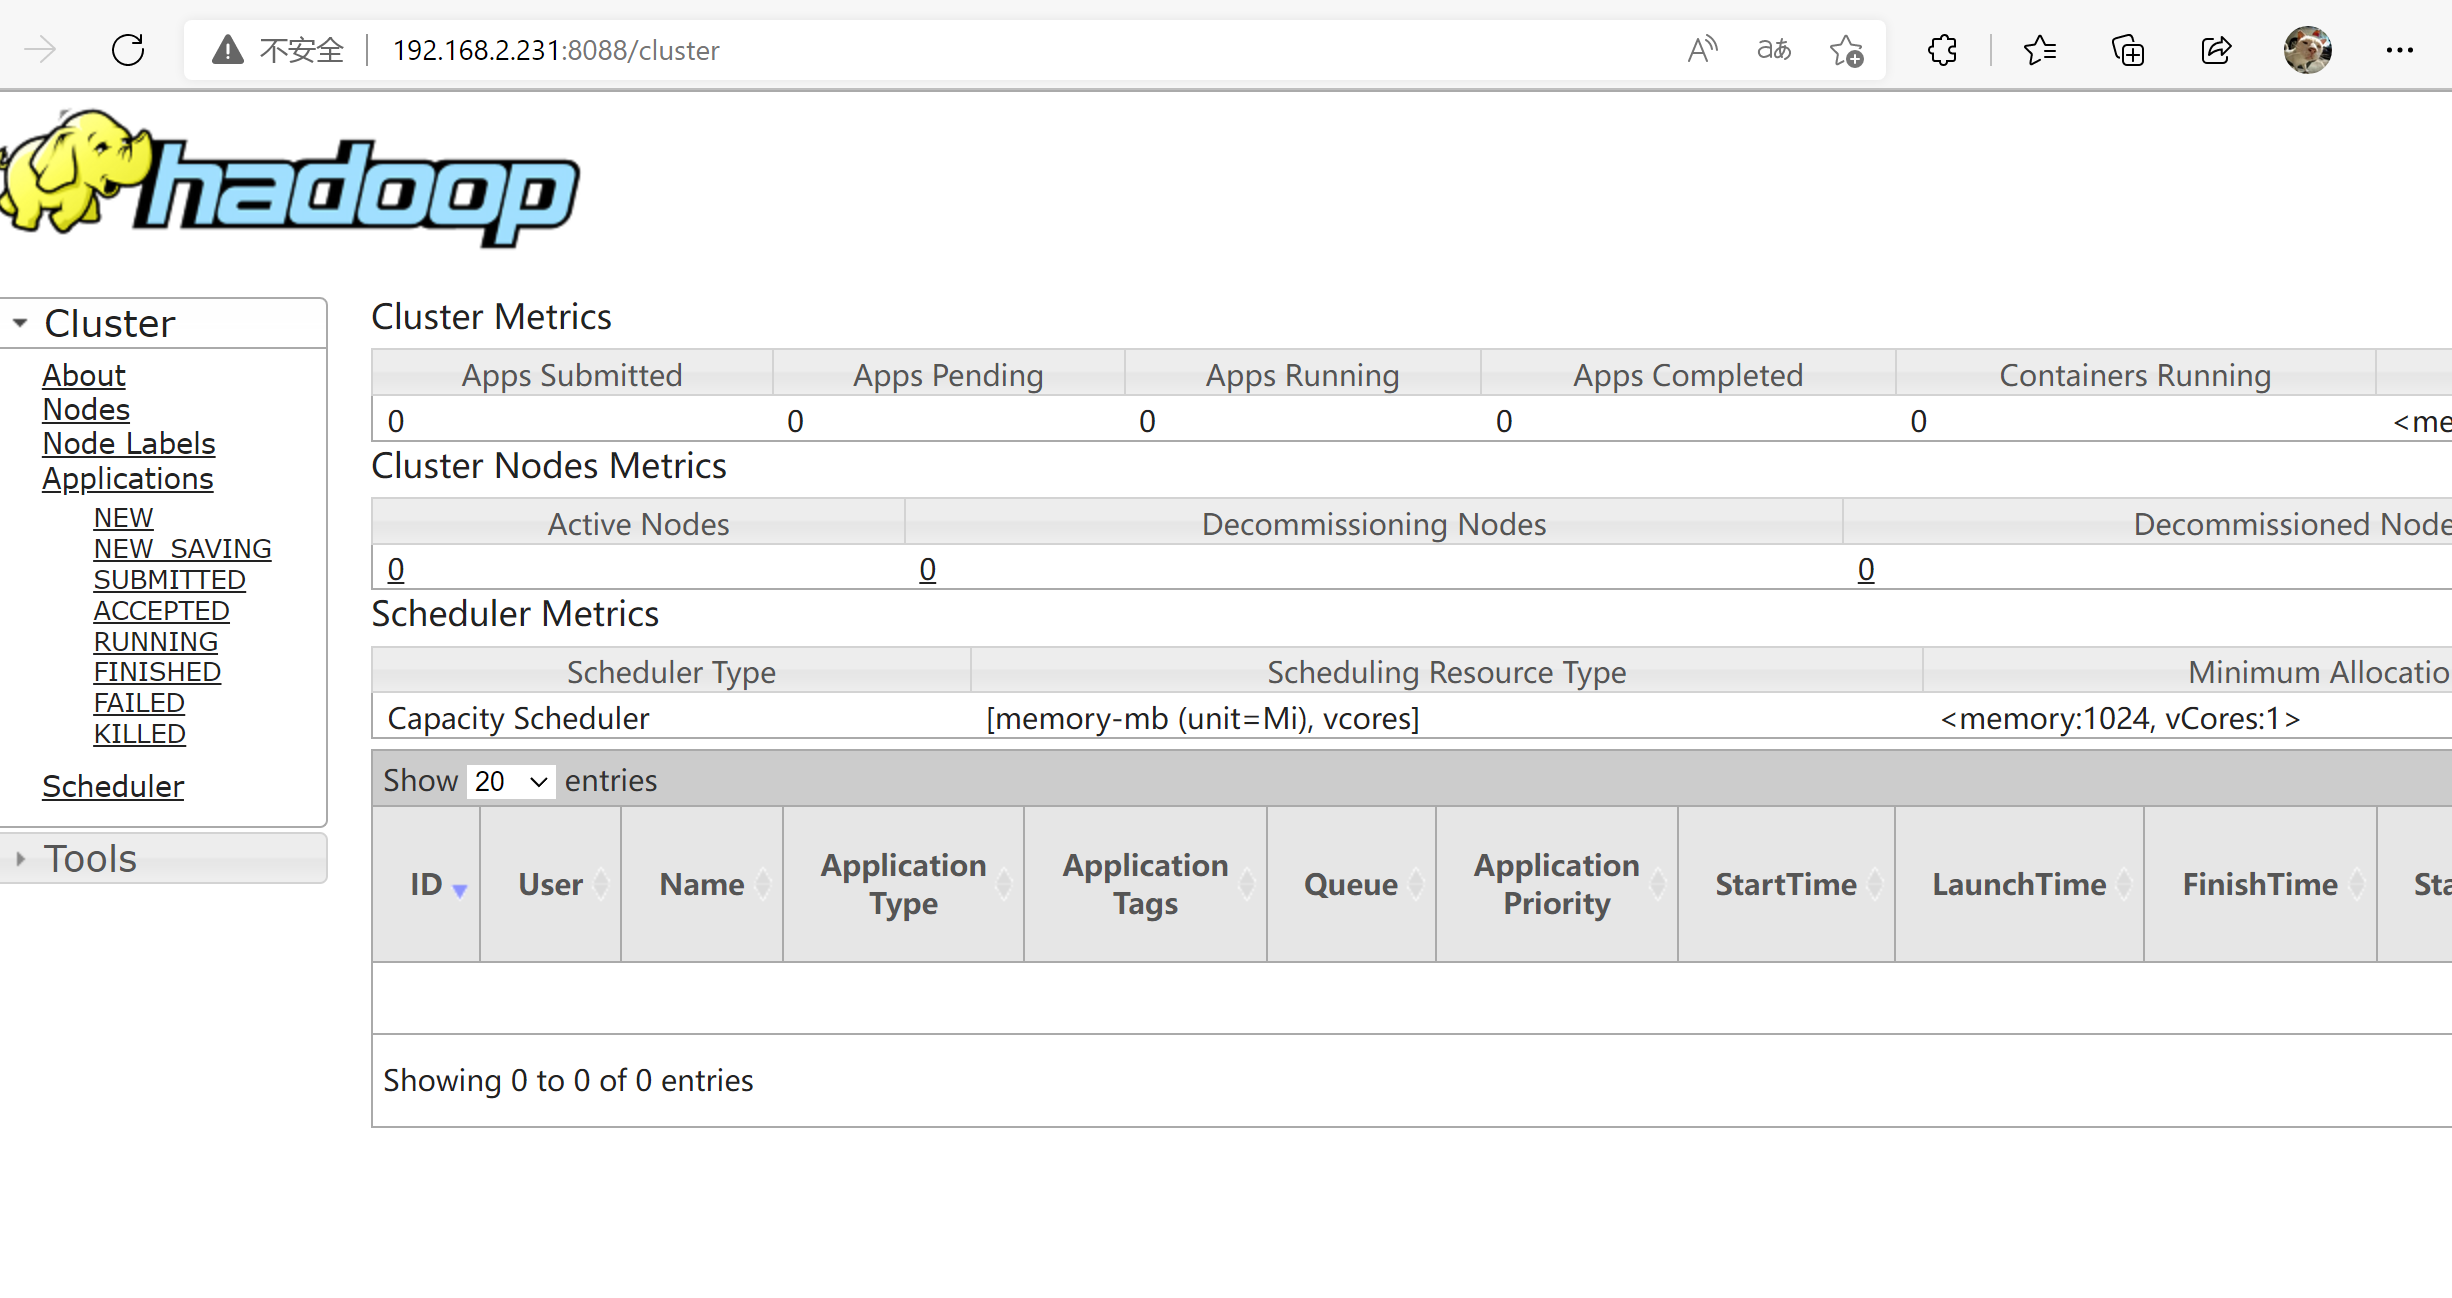The height and width of the screenshot is (1298, 2452).
Task: Sort table by ID column header
Action: pos(427,884)
